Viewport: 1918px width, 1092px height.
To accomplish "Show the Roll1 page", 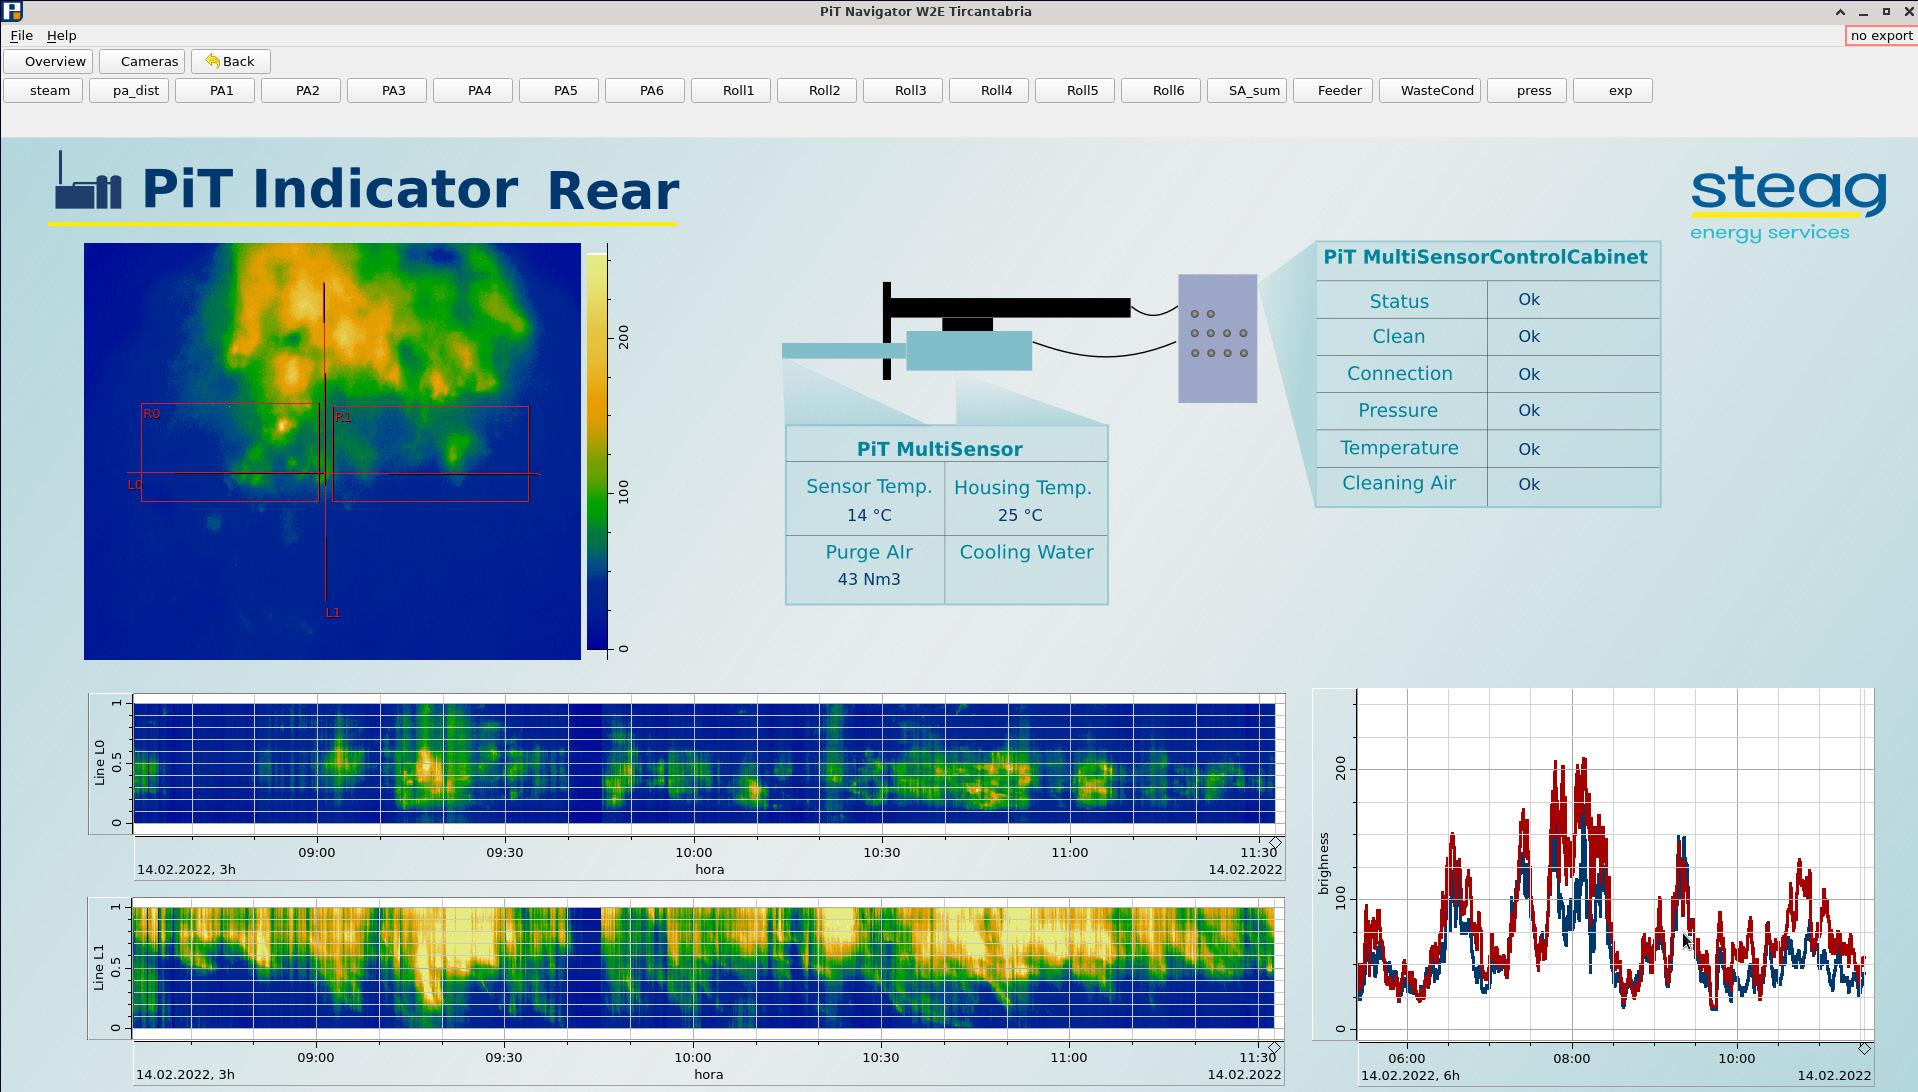I will (x=731, y=91).
